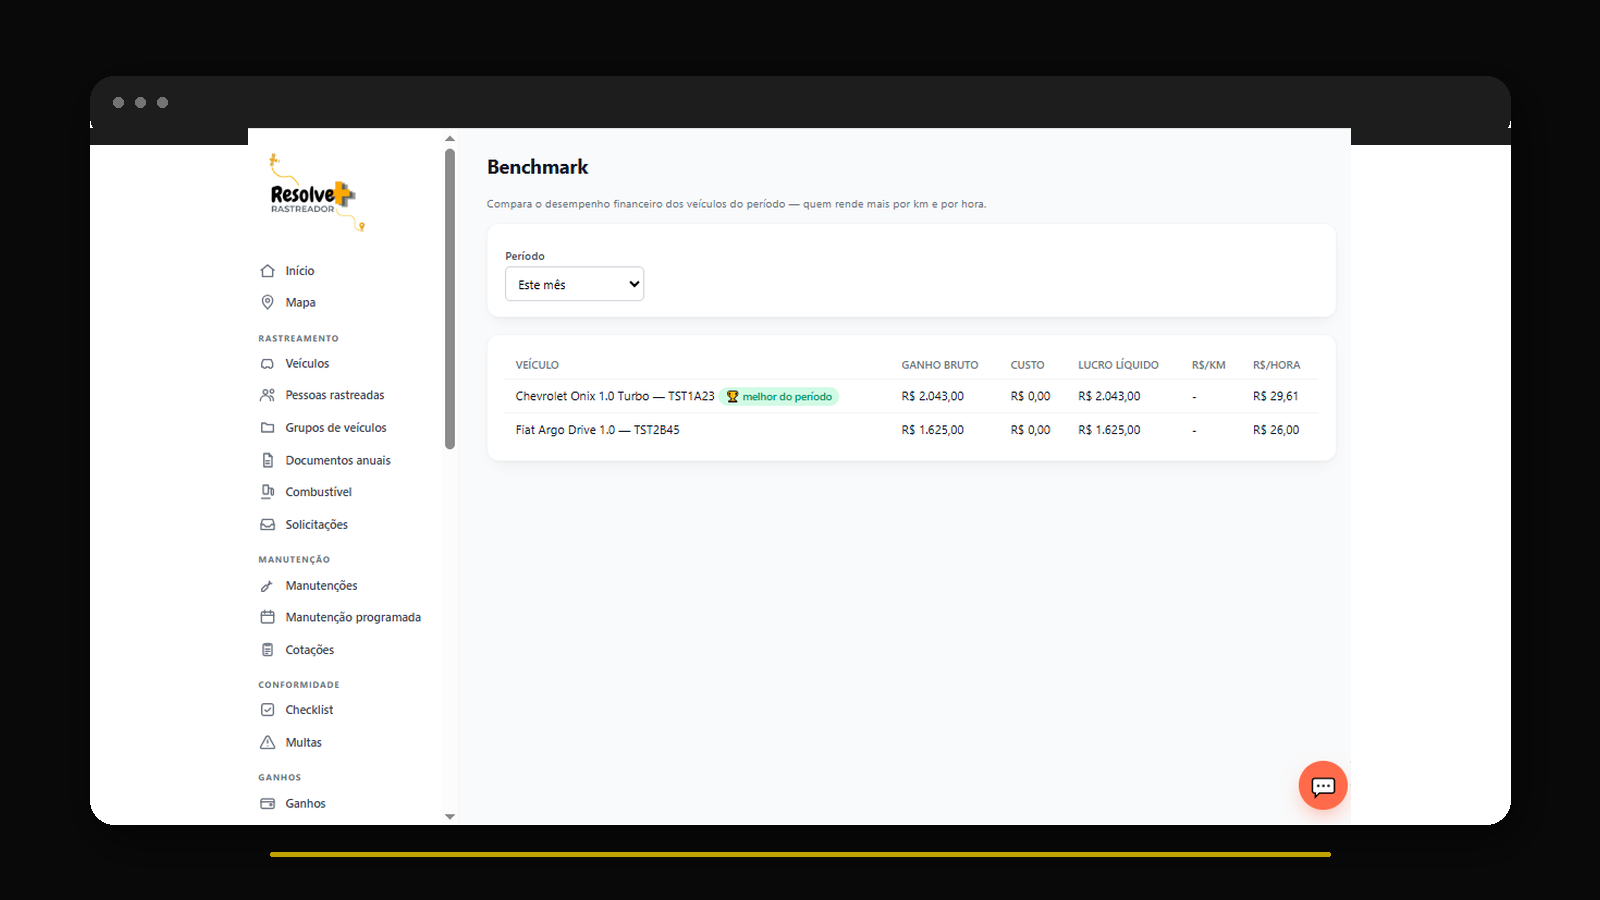This screenshot has height=900, width=1600.
Task: Navigate to Combustível page
Action: click(x=318, y=492)
